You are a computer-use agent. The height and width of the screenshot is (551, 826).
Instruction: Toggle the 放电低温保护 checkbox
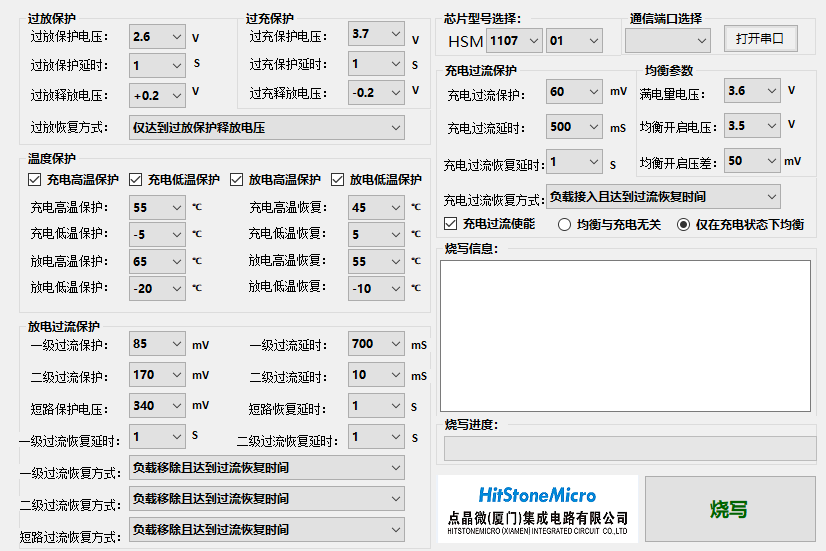pyautogui.click(x=338, y=180)
